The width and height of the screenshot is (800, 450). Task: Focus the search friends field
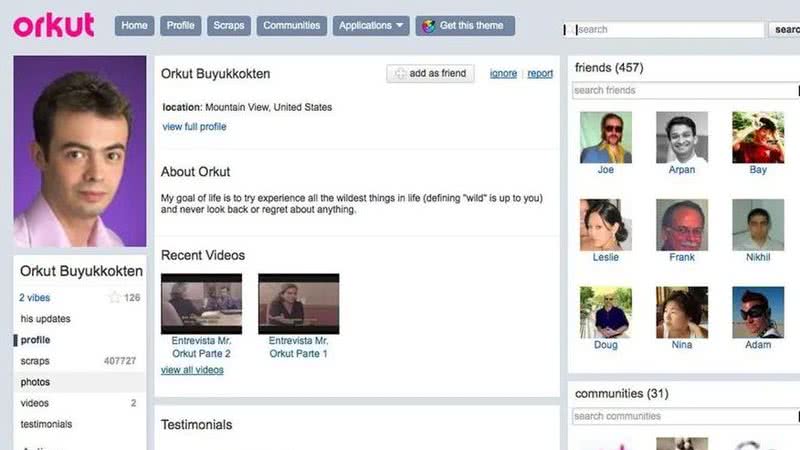(685, 90)
